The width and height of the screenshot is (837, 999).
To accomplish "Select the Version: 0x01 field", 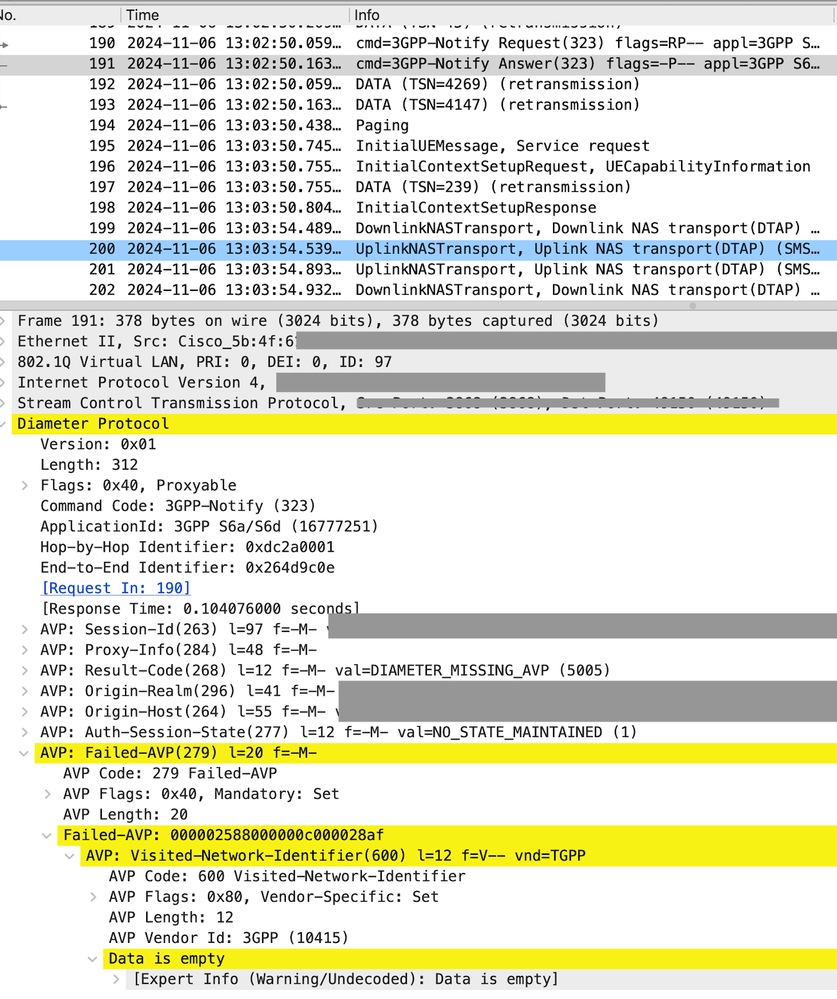I will (x=98, y=444).
